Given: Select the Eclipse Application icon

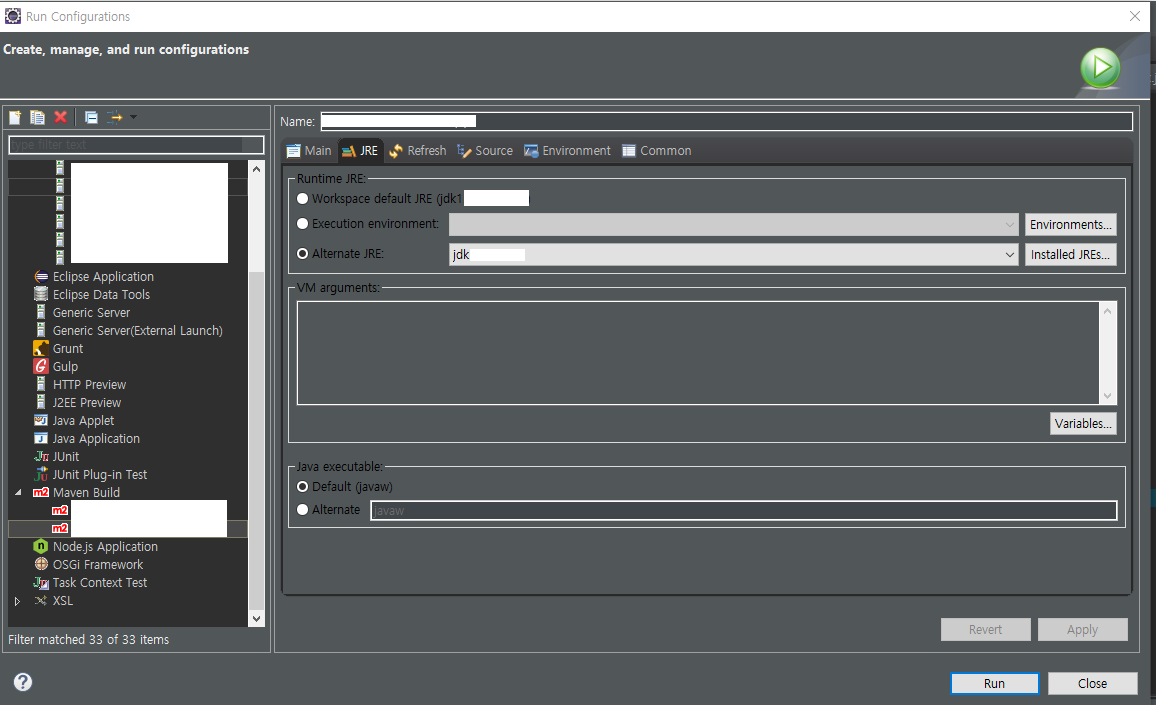Looking at the screenshot, I should tap(41, 277).
